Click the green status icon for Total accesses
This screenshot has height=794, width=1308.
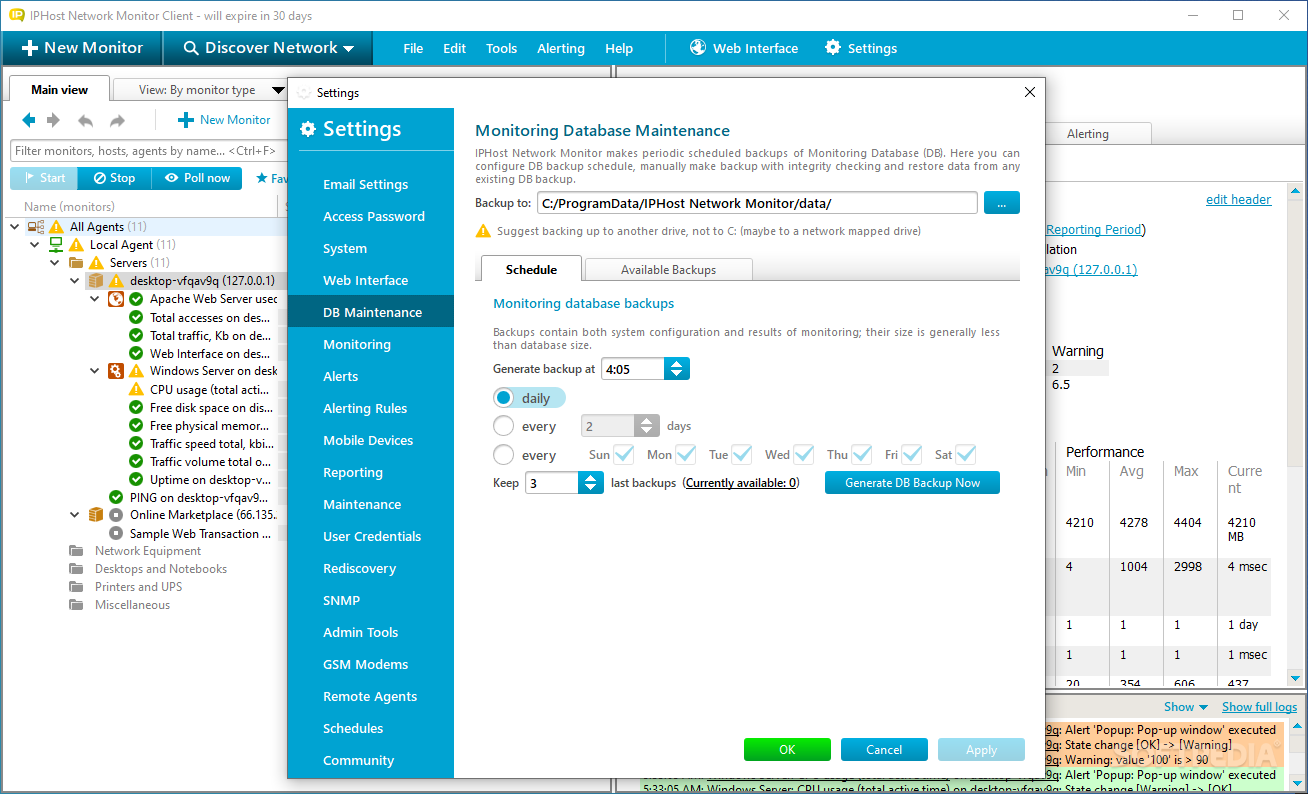click(136, 317)
